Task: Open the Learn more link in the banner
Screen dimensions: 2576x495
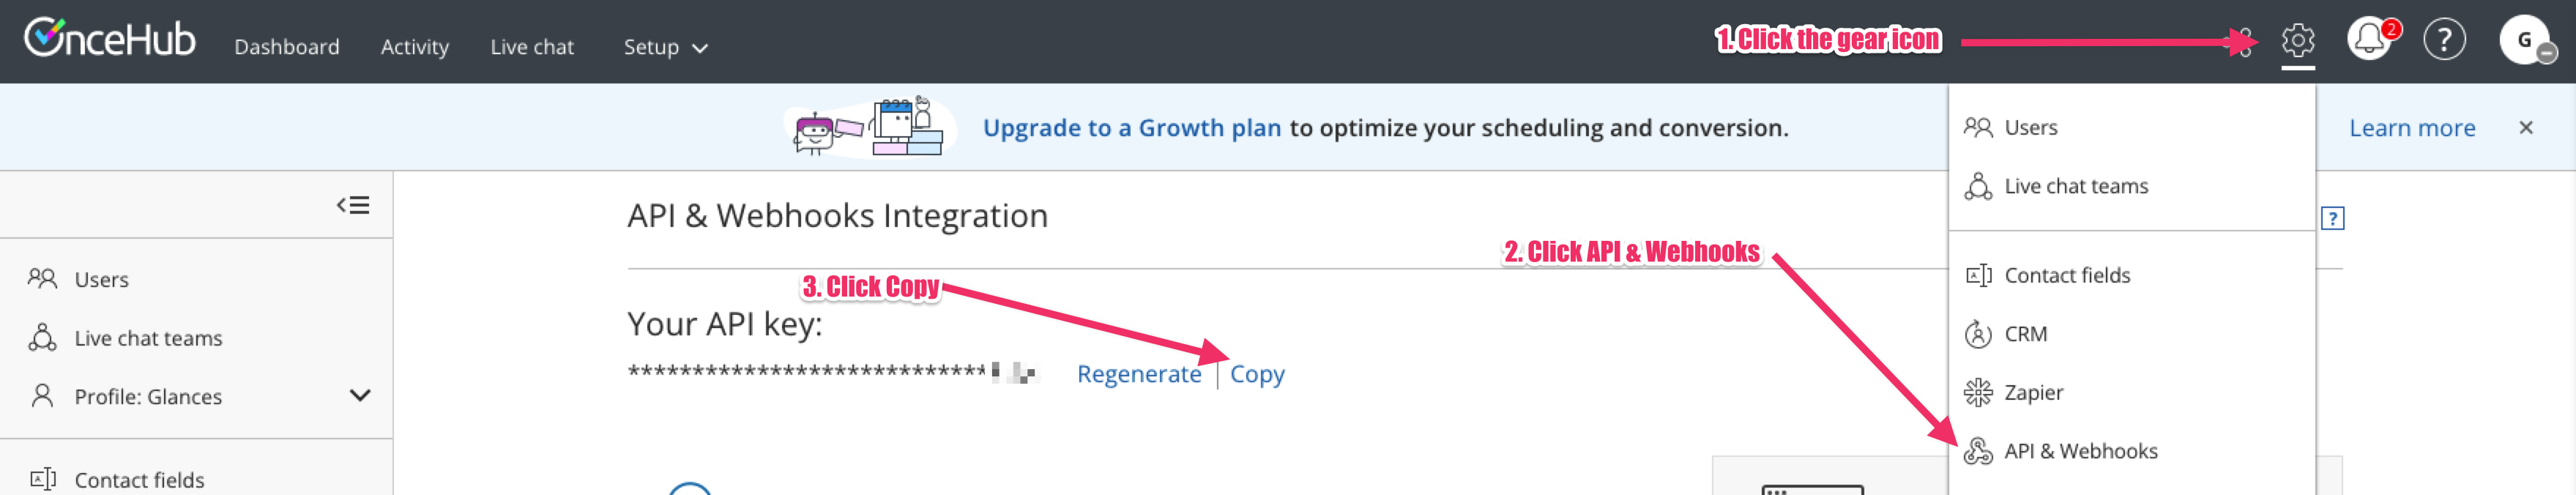Action: click(2412, 128)
